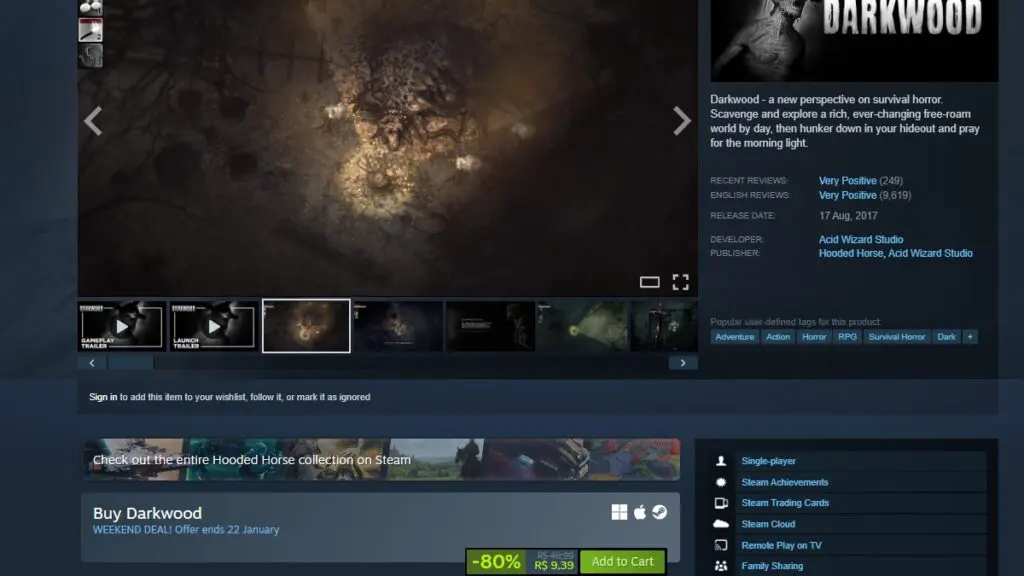Click Add to Cart for Darkwood
Image resolution: width=1024 pixels, height=576 pixels.
pyautogui.click(x=622, y=561)
